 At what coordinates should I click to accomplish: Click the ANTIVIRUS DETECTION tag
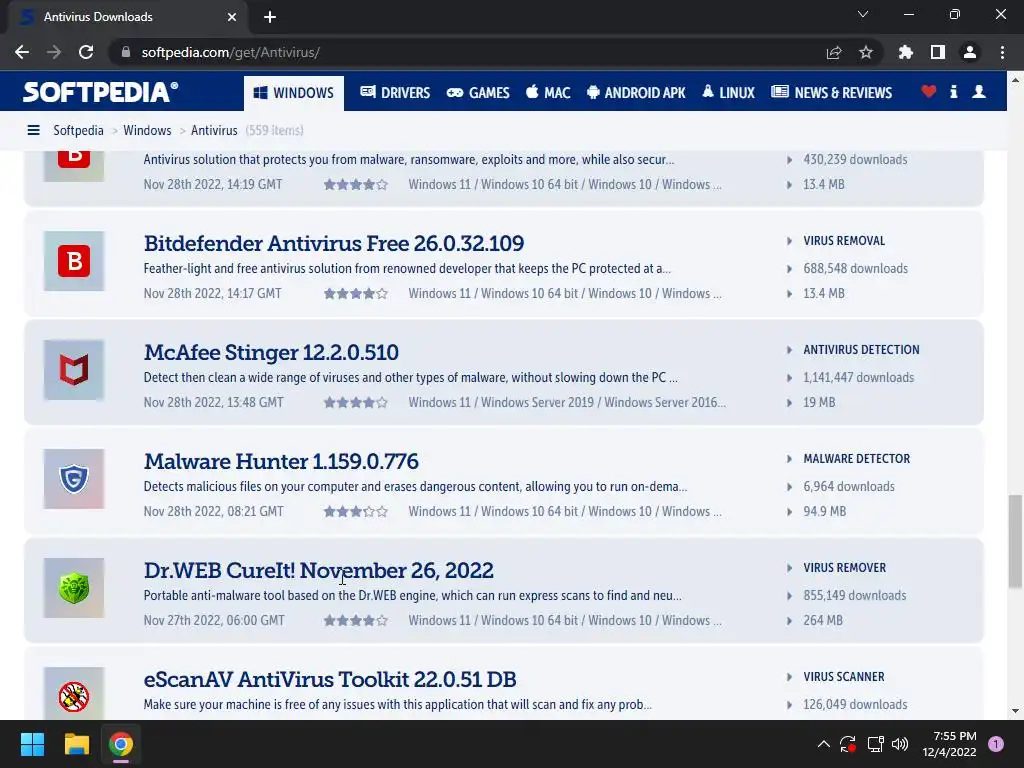(861, 350)
